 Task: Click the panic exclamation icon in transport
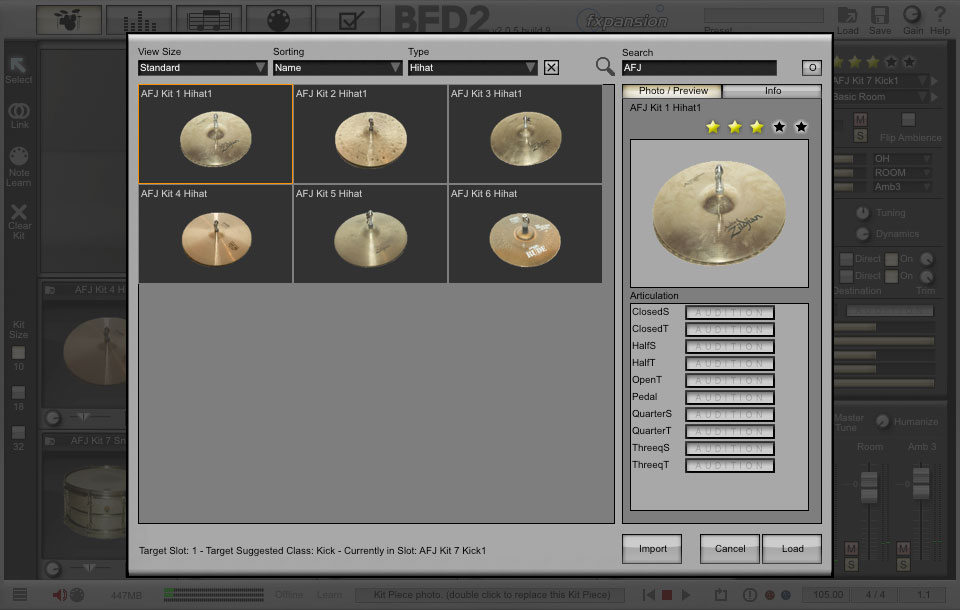click(x=749, y=595)
